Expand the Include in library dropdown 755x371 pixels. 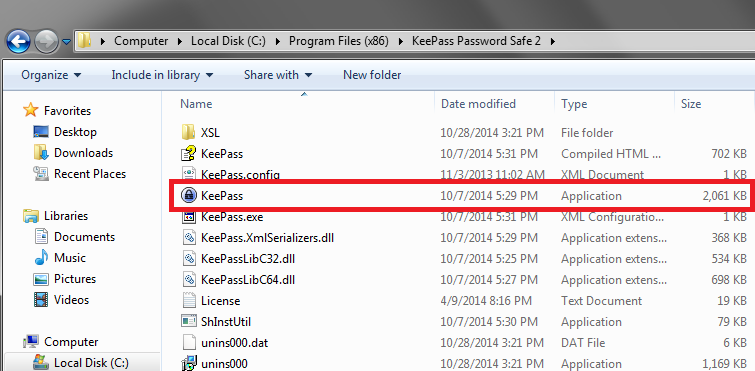pos(162,75)
